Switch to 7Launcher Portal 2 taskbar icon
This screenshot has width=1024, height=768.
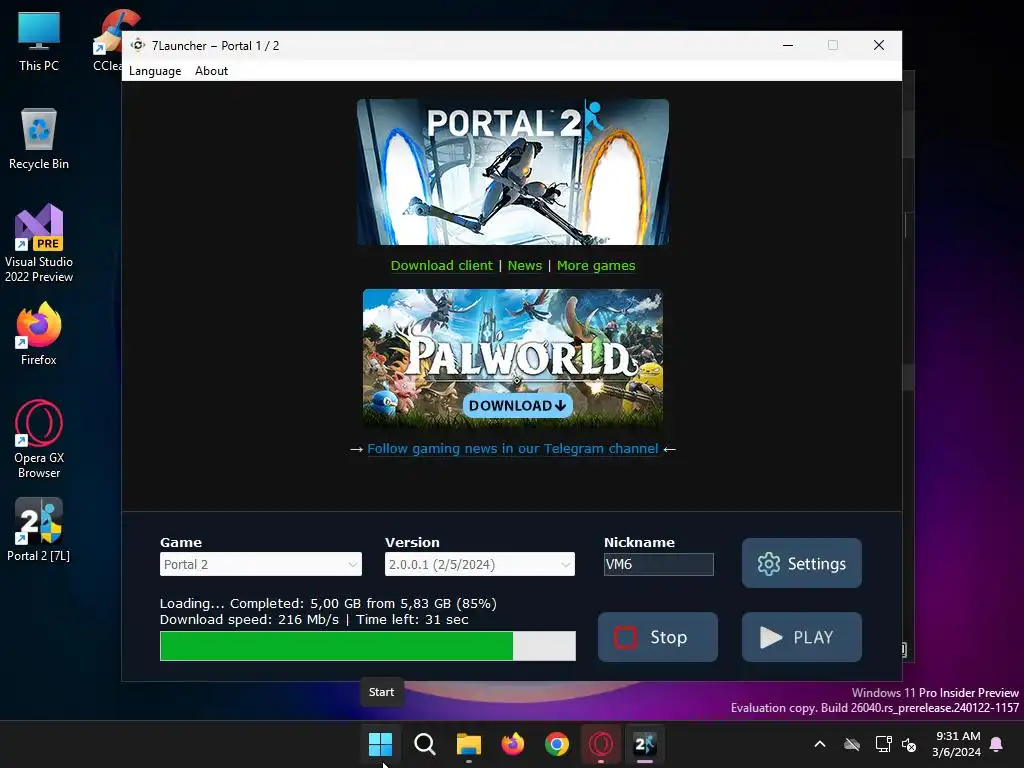tap(645, 744)
